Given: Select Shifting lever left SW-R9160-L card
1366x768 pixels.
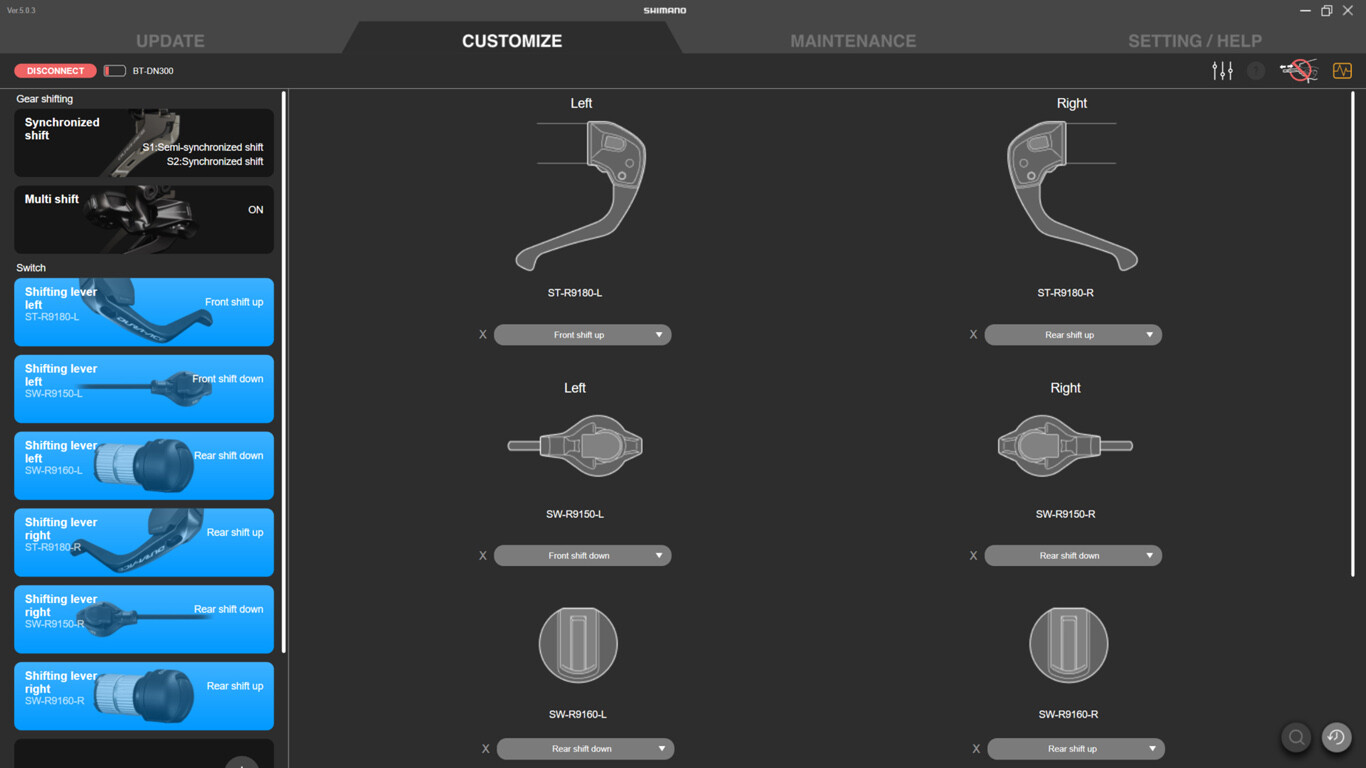Looking at the screenshot, I should tap(144, 466).
